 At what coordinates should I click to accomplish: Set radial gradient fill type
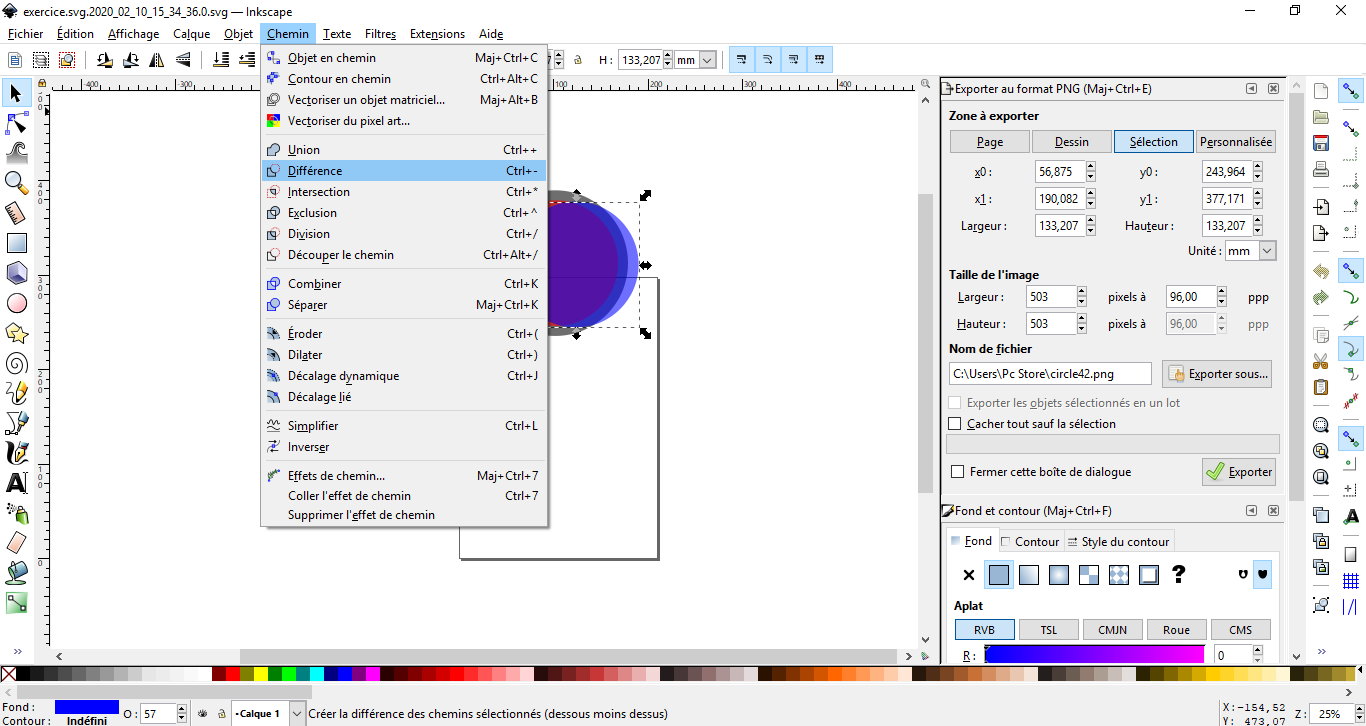[1059, 575]
